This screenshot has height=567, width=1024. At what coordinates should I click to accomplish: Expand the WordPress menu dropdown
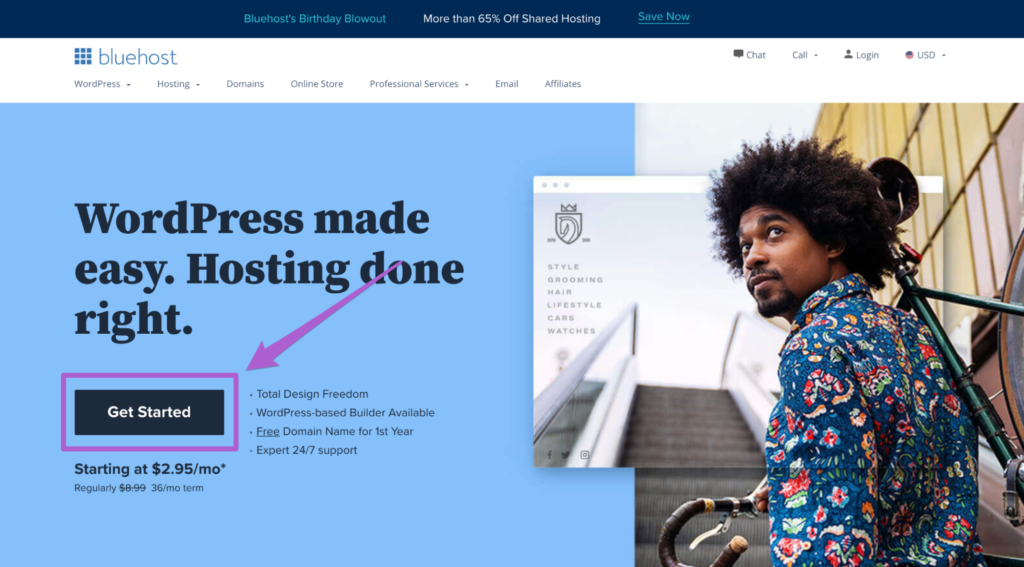pyautogui.click(x=103, y=84)
